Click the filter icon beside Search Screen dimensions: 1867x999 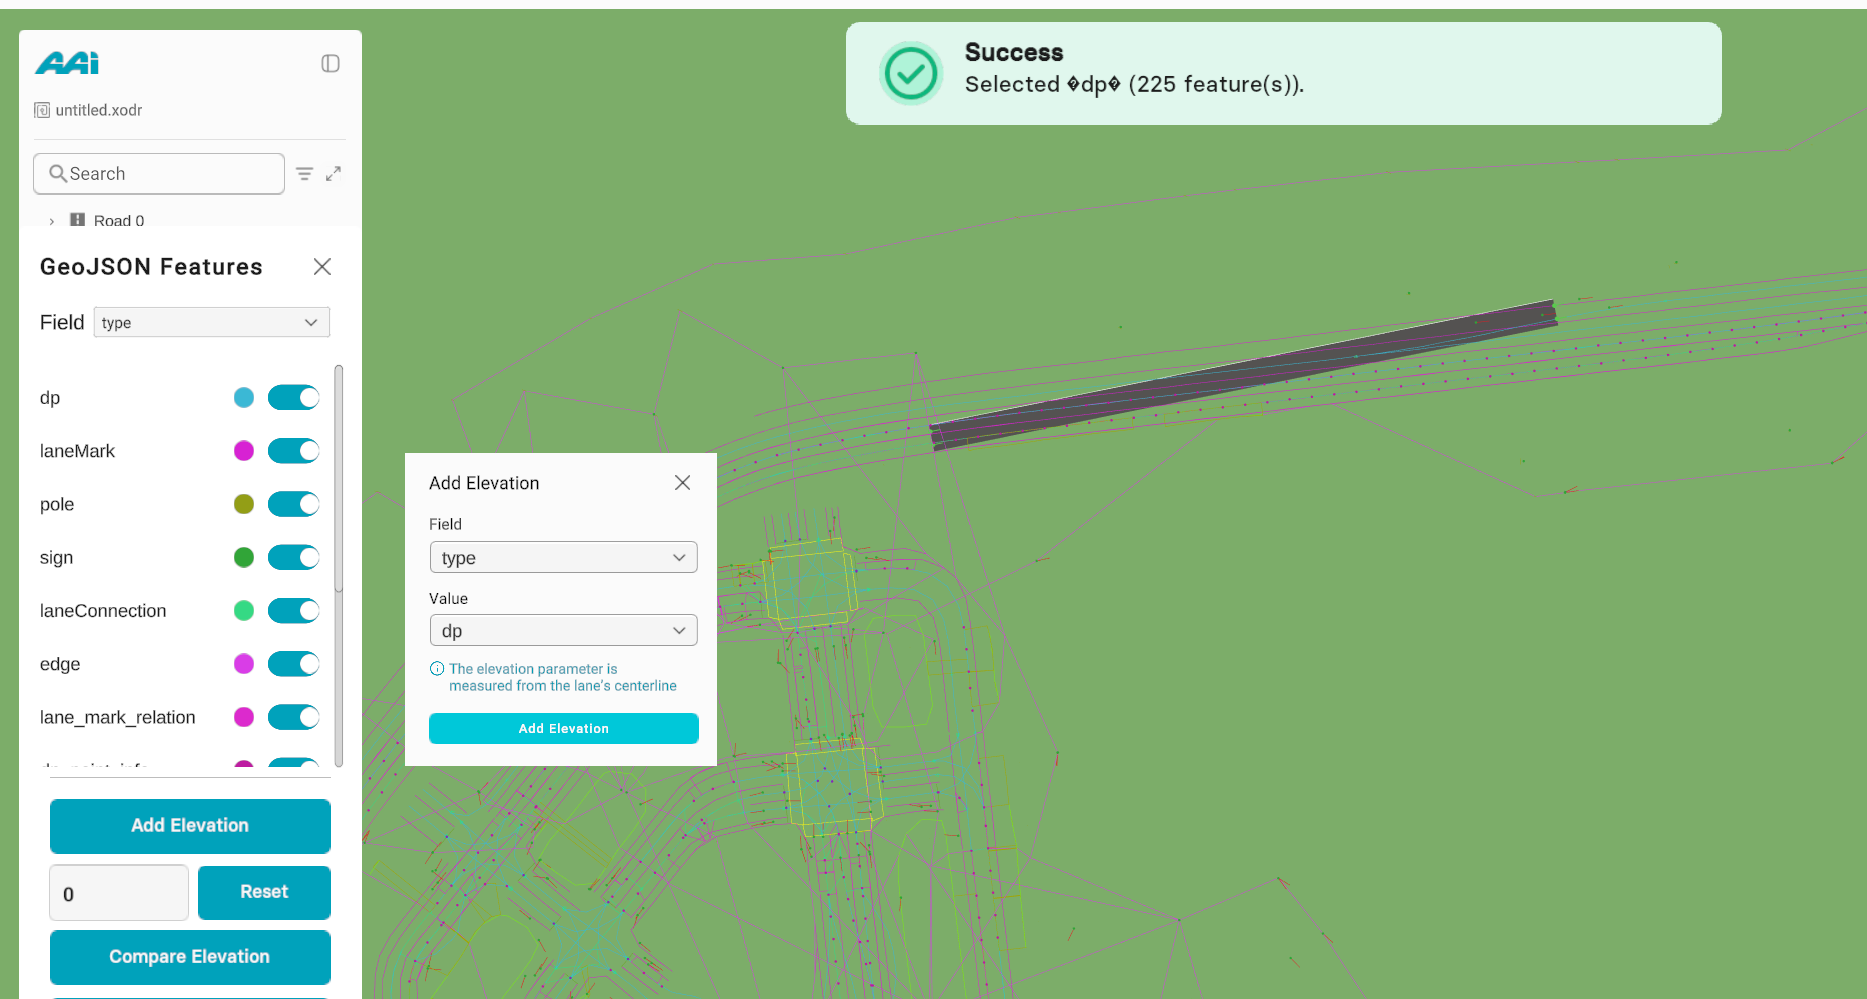[x=305, y=174]
